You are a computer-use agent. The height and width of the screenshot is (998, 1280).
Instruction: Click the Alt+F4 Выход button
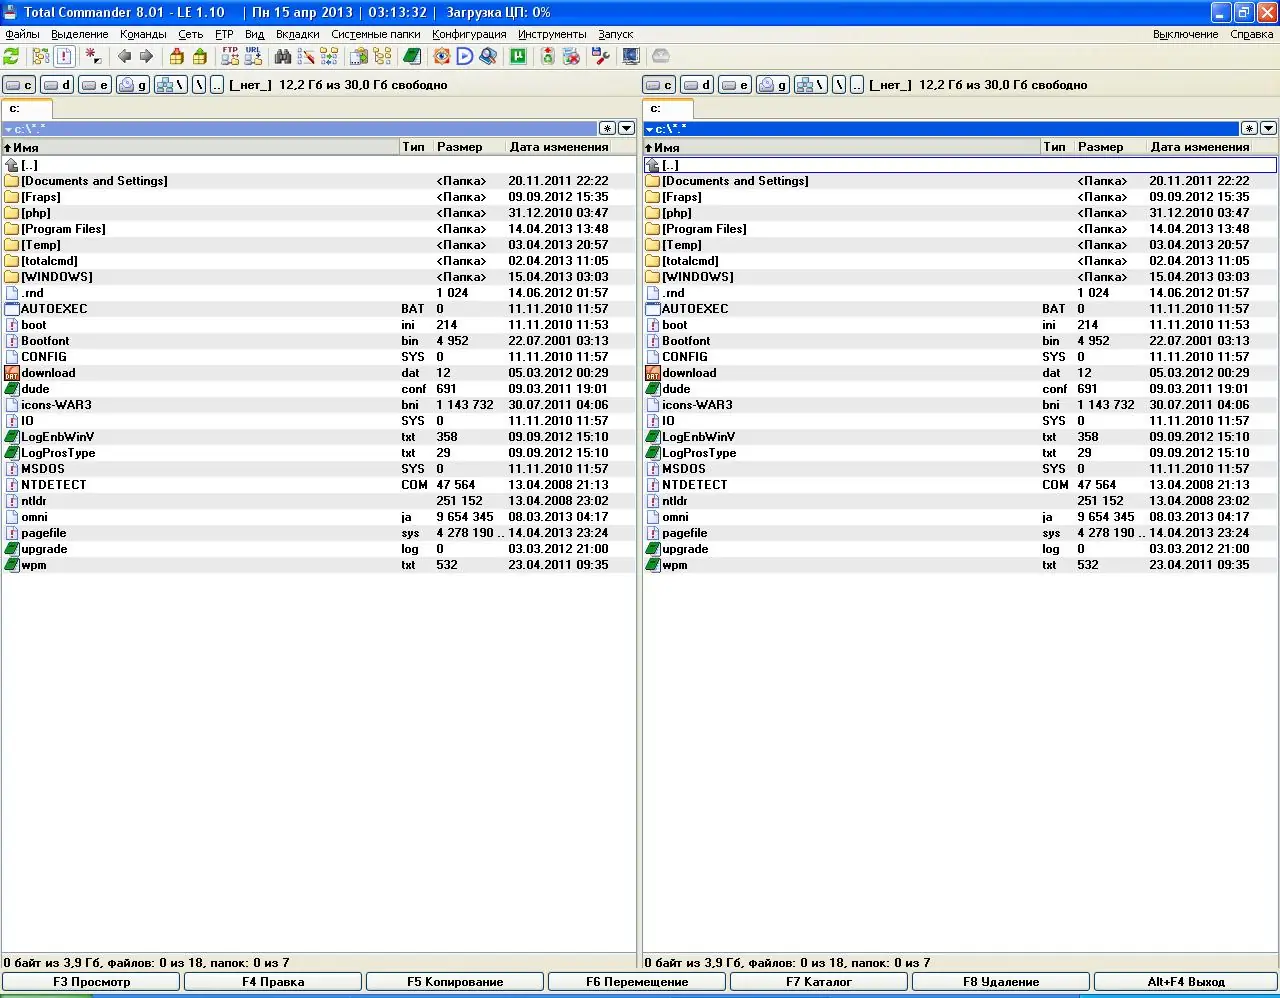point(1186,982)
